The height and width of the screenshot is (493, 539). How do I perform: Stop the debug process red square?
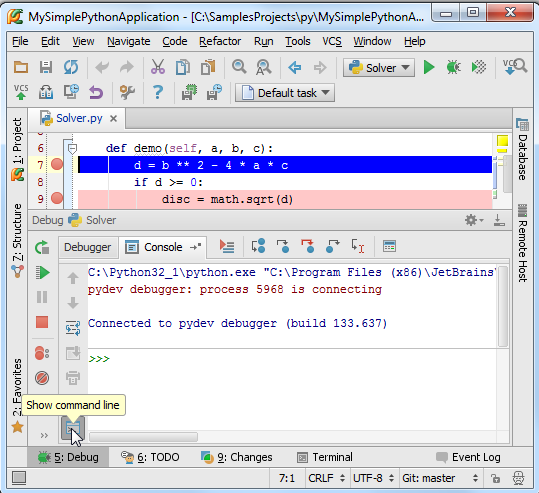pos(42,322)
